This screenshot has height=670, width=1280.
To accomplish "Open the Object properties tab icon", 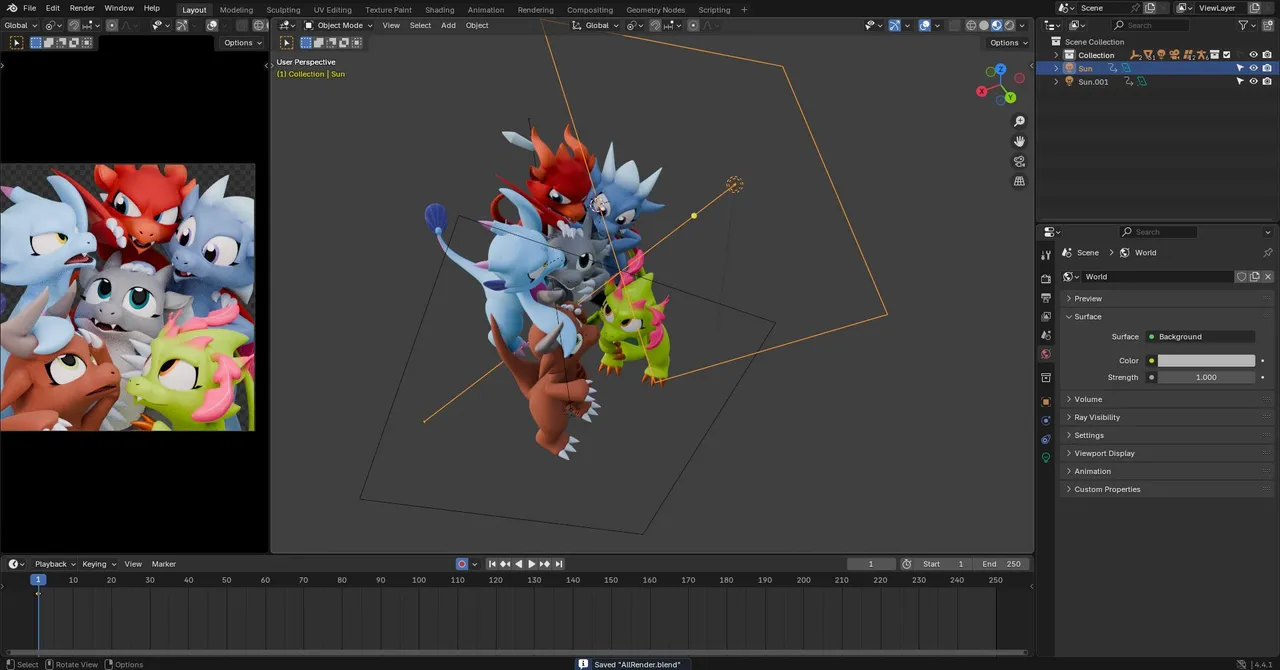I will pos(1046,401).
